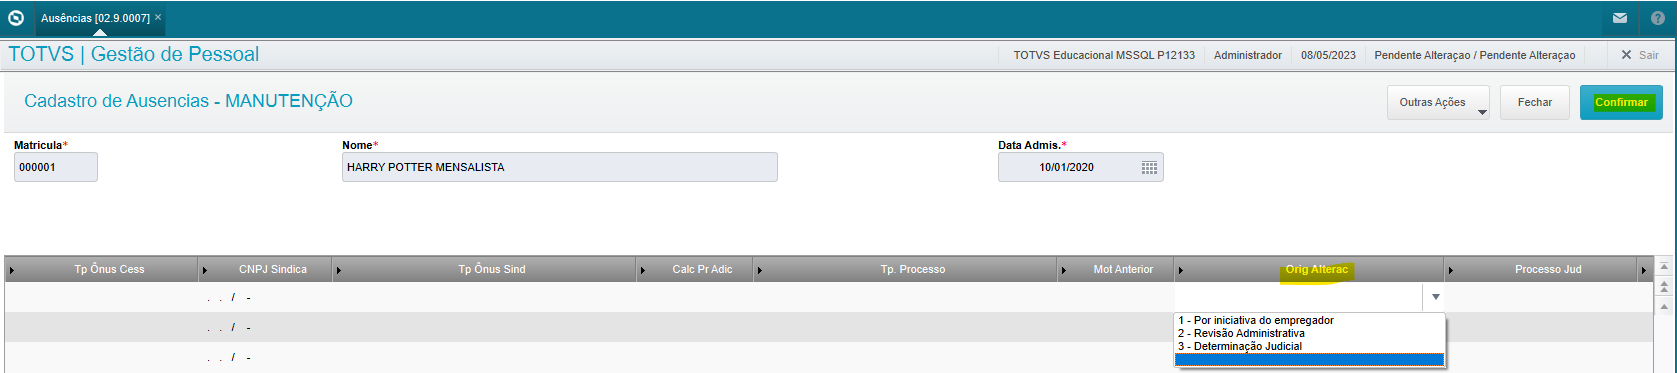Sort by Tp Ônus Sind column header
The height and width of the screenshot is (373, 1677).
coord(492,269)
